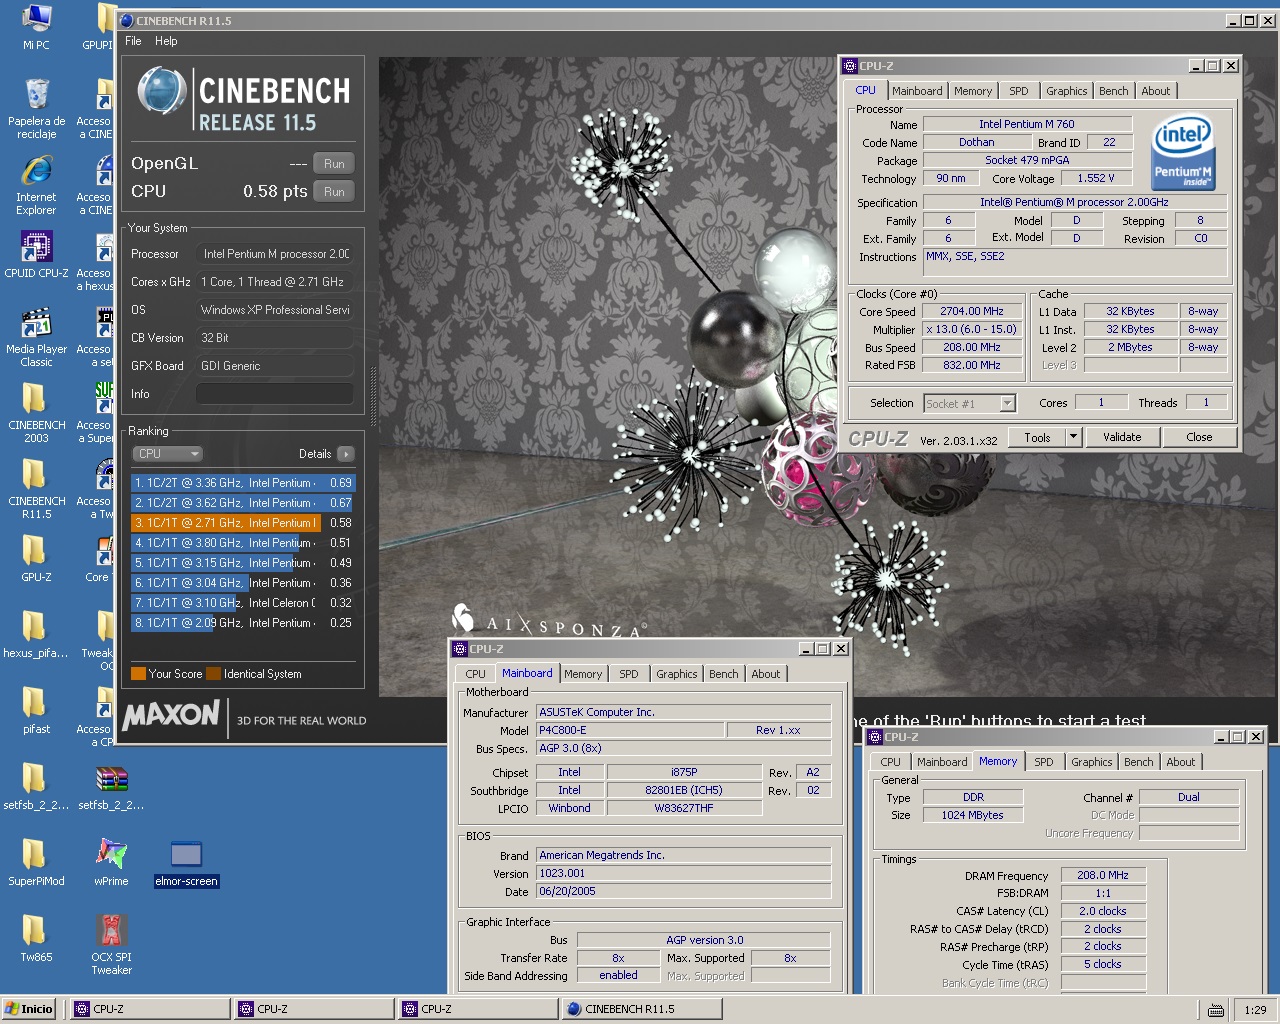
Task: Run the CPU benchmark
Action: [334, 192]
